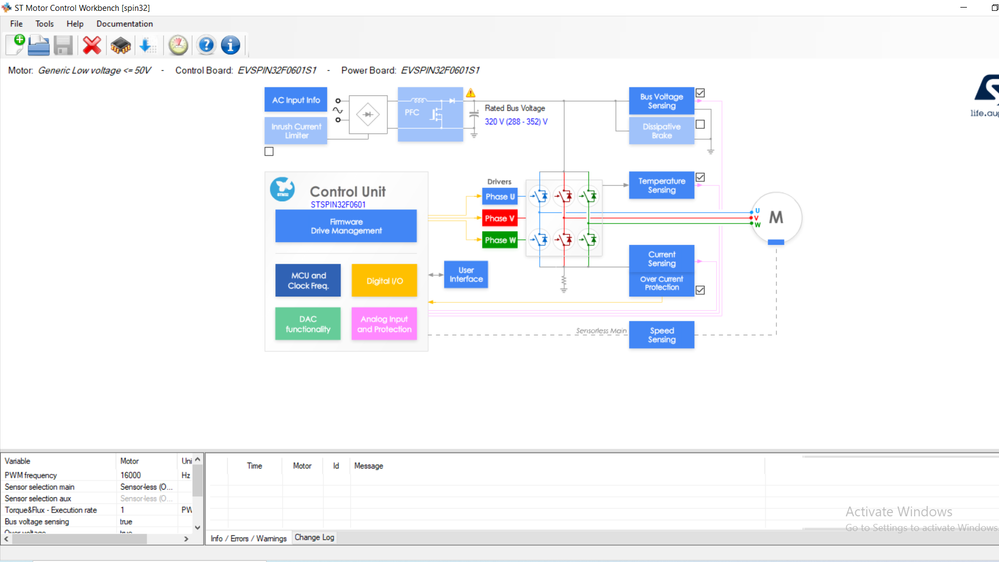
Task: Select the red Phase V driver
Action: (x=500, y=219)
